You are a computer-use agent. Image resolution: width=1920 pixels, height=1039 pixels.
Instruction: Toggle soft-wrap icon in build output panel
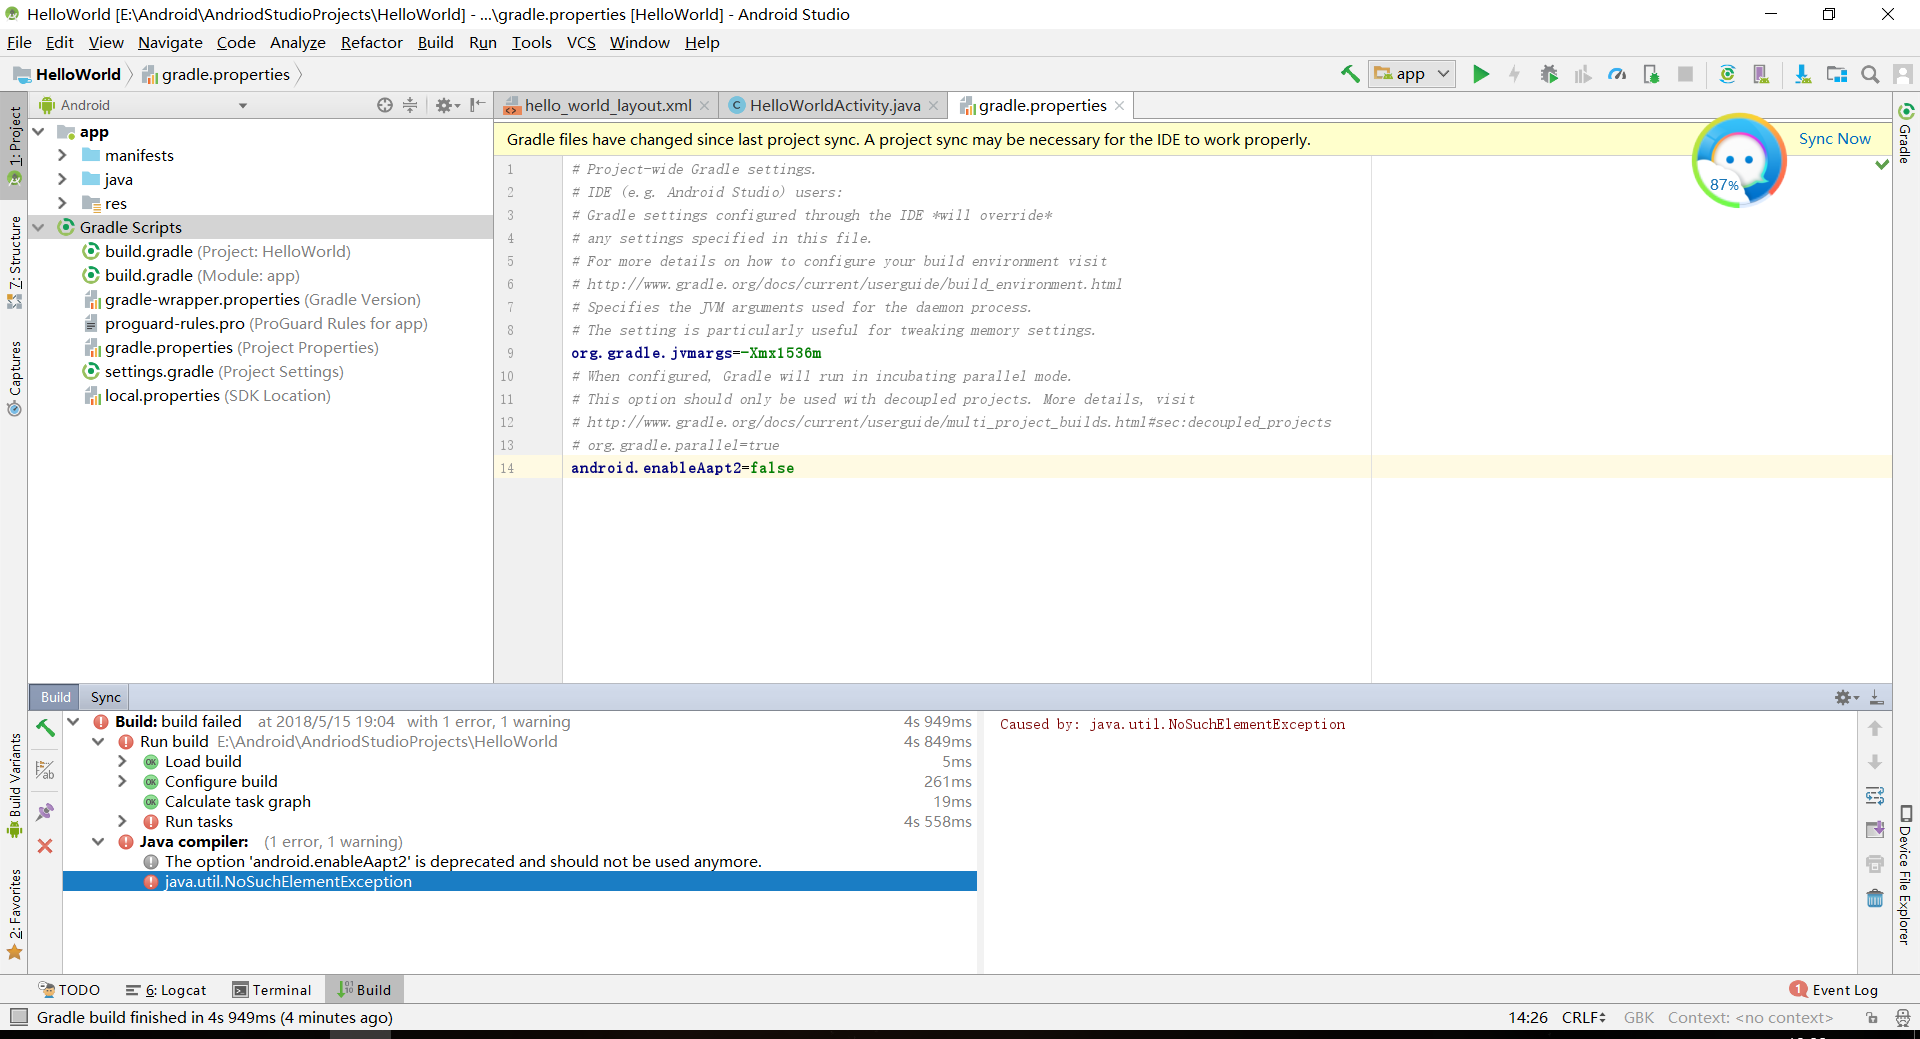(x=1875, y=796)
